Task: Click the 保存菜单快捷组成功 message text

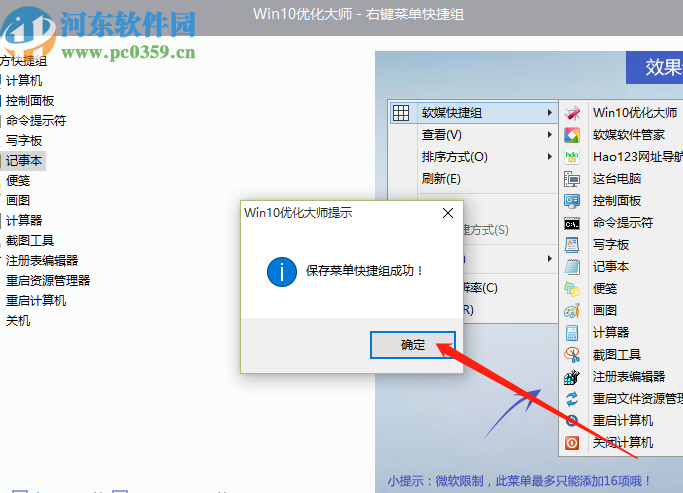Action: pos(364,271)
